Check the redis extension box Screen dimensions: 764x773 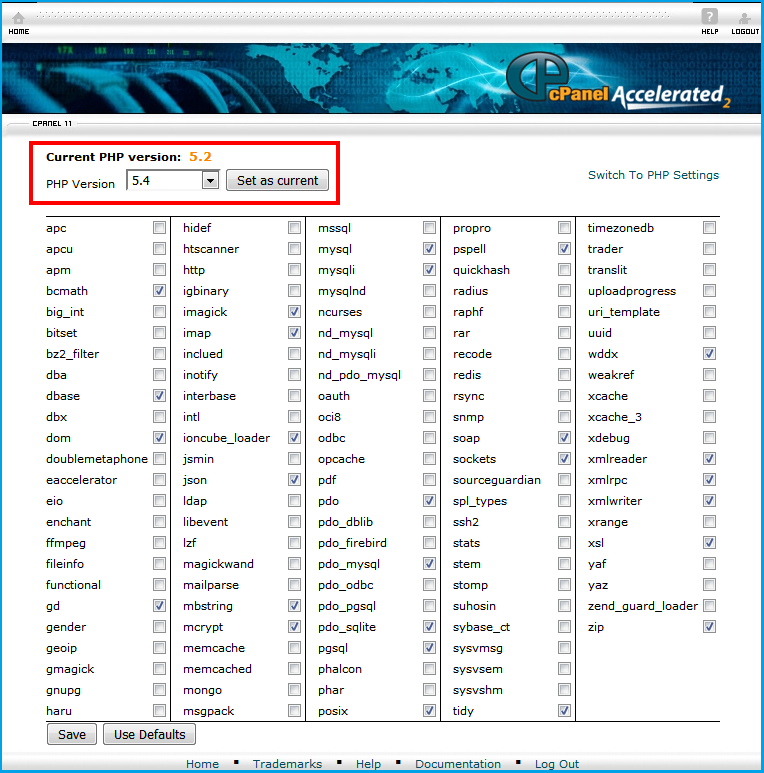564,375
